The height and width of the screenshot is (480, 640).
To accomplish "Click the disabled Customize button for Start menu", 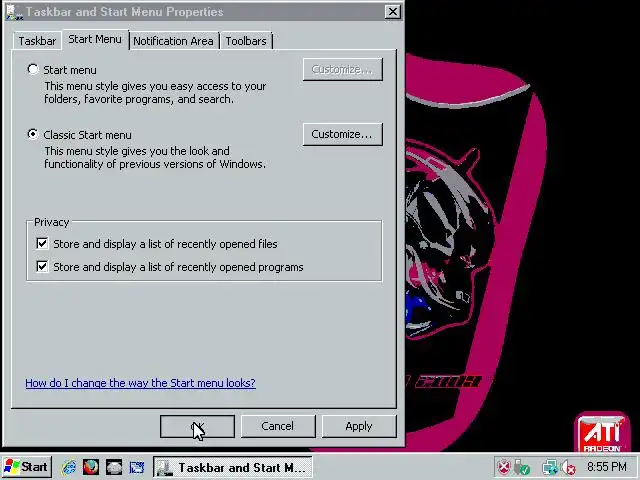I will [x=342, y=69].
